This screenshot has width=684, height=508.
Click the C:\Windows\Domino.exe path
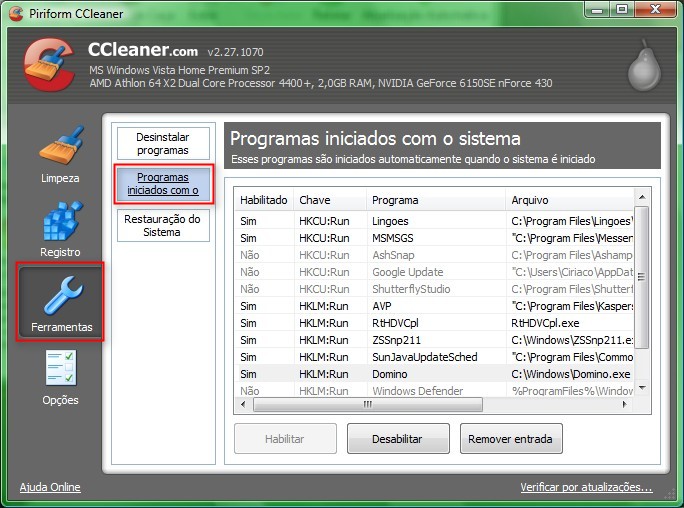click(571, 374)
